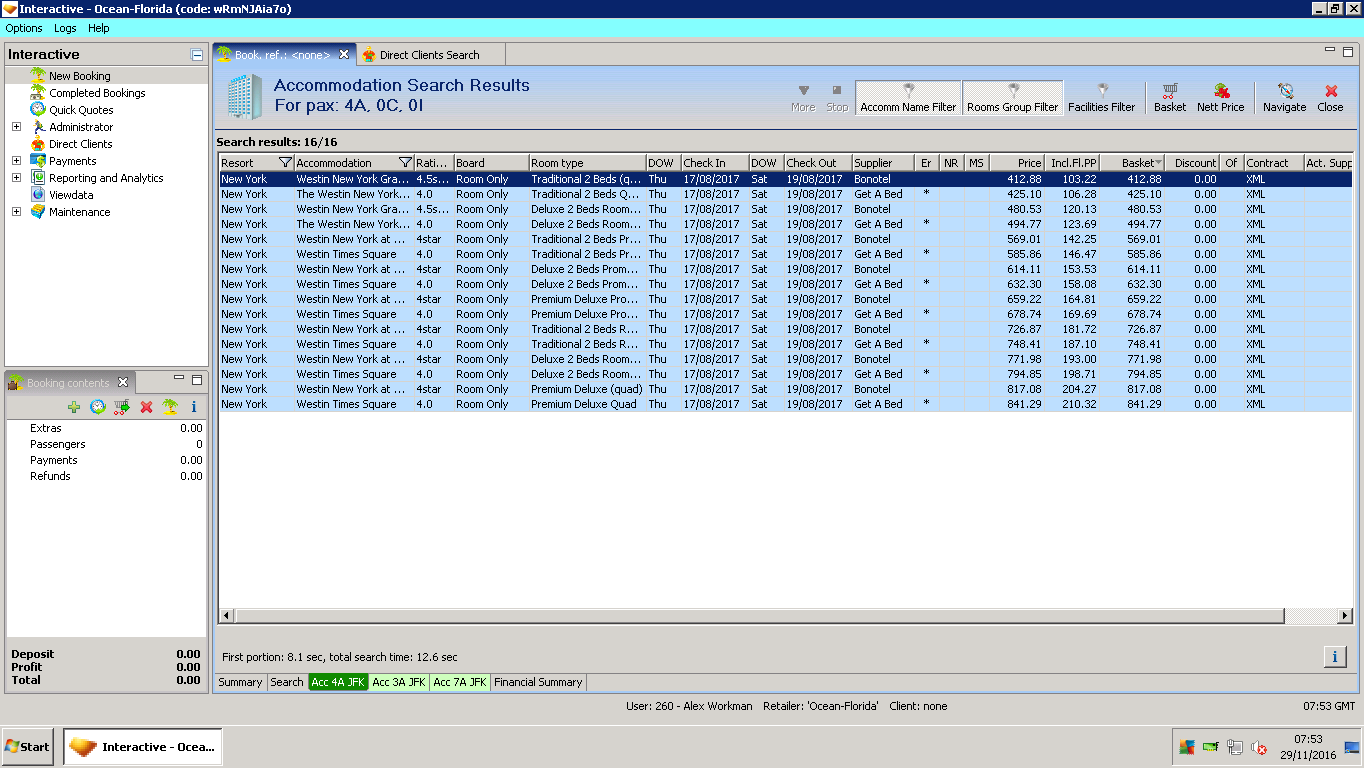Image resolution: width=1364 pixels, height=768 pixels.
Task: Minimize the Booking contents panel
Action: click(x=179, y=378)
